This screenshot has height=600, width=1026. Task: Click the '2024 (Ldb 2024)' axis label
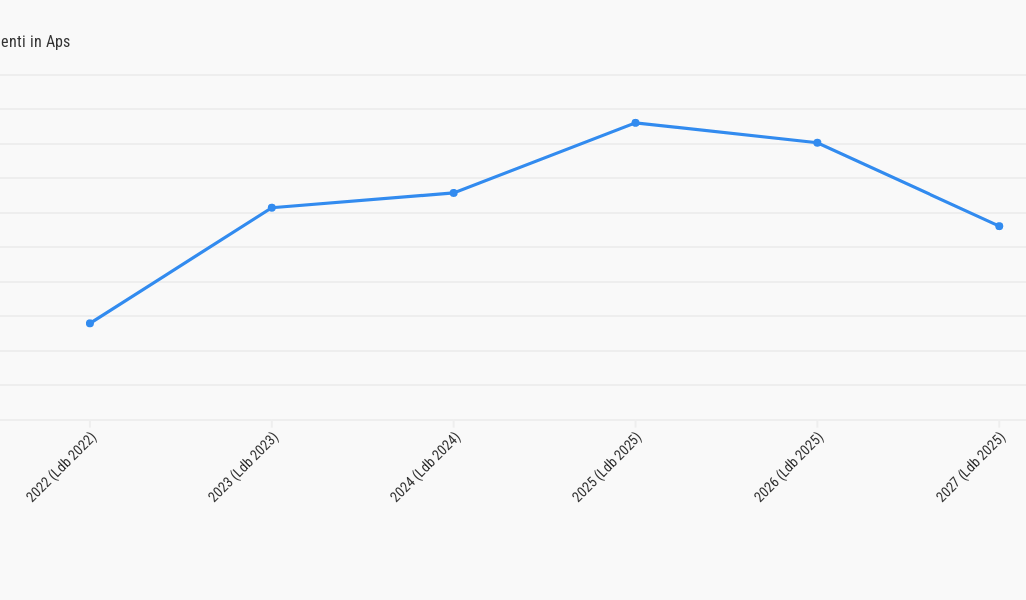click(x=426, y=467)
